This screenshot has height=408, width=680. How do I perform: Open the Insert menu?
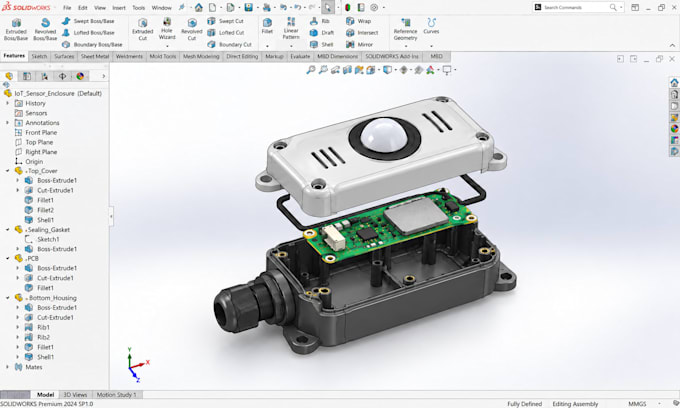119,8
